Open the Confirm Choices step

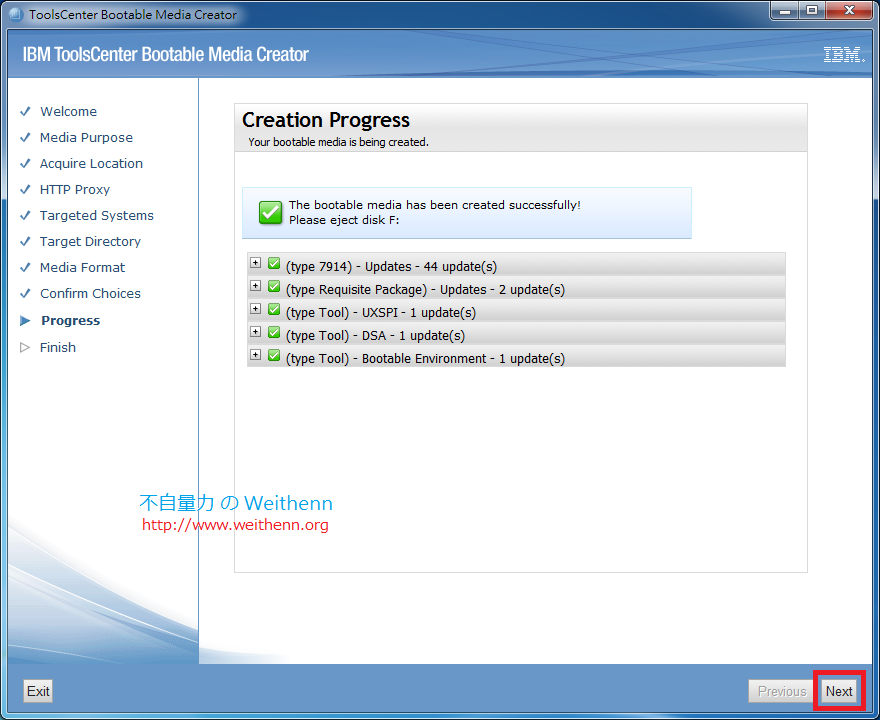point(90,293)
